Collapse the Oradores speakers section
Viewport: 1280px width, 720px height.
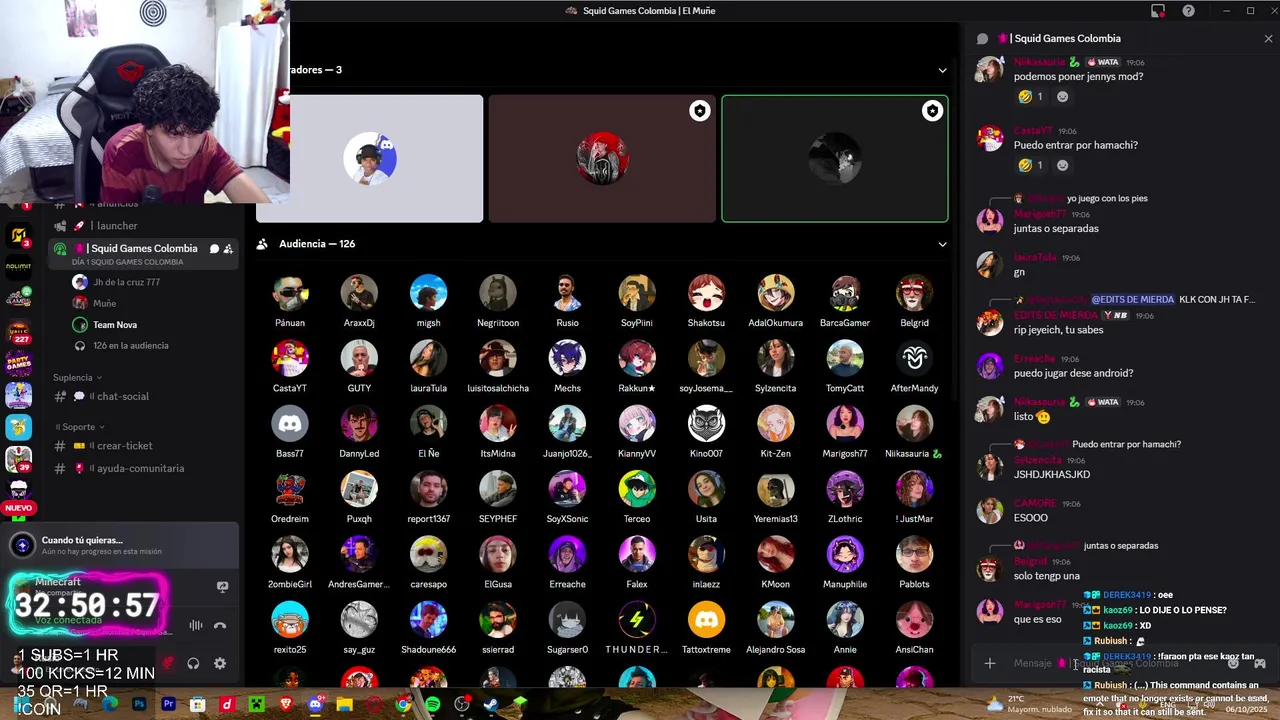942,70
